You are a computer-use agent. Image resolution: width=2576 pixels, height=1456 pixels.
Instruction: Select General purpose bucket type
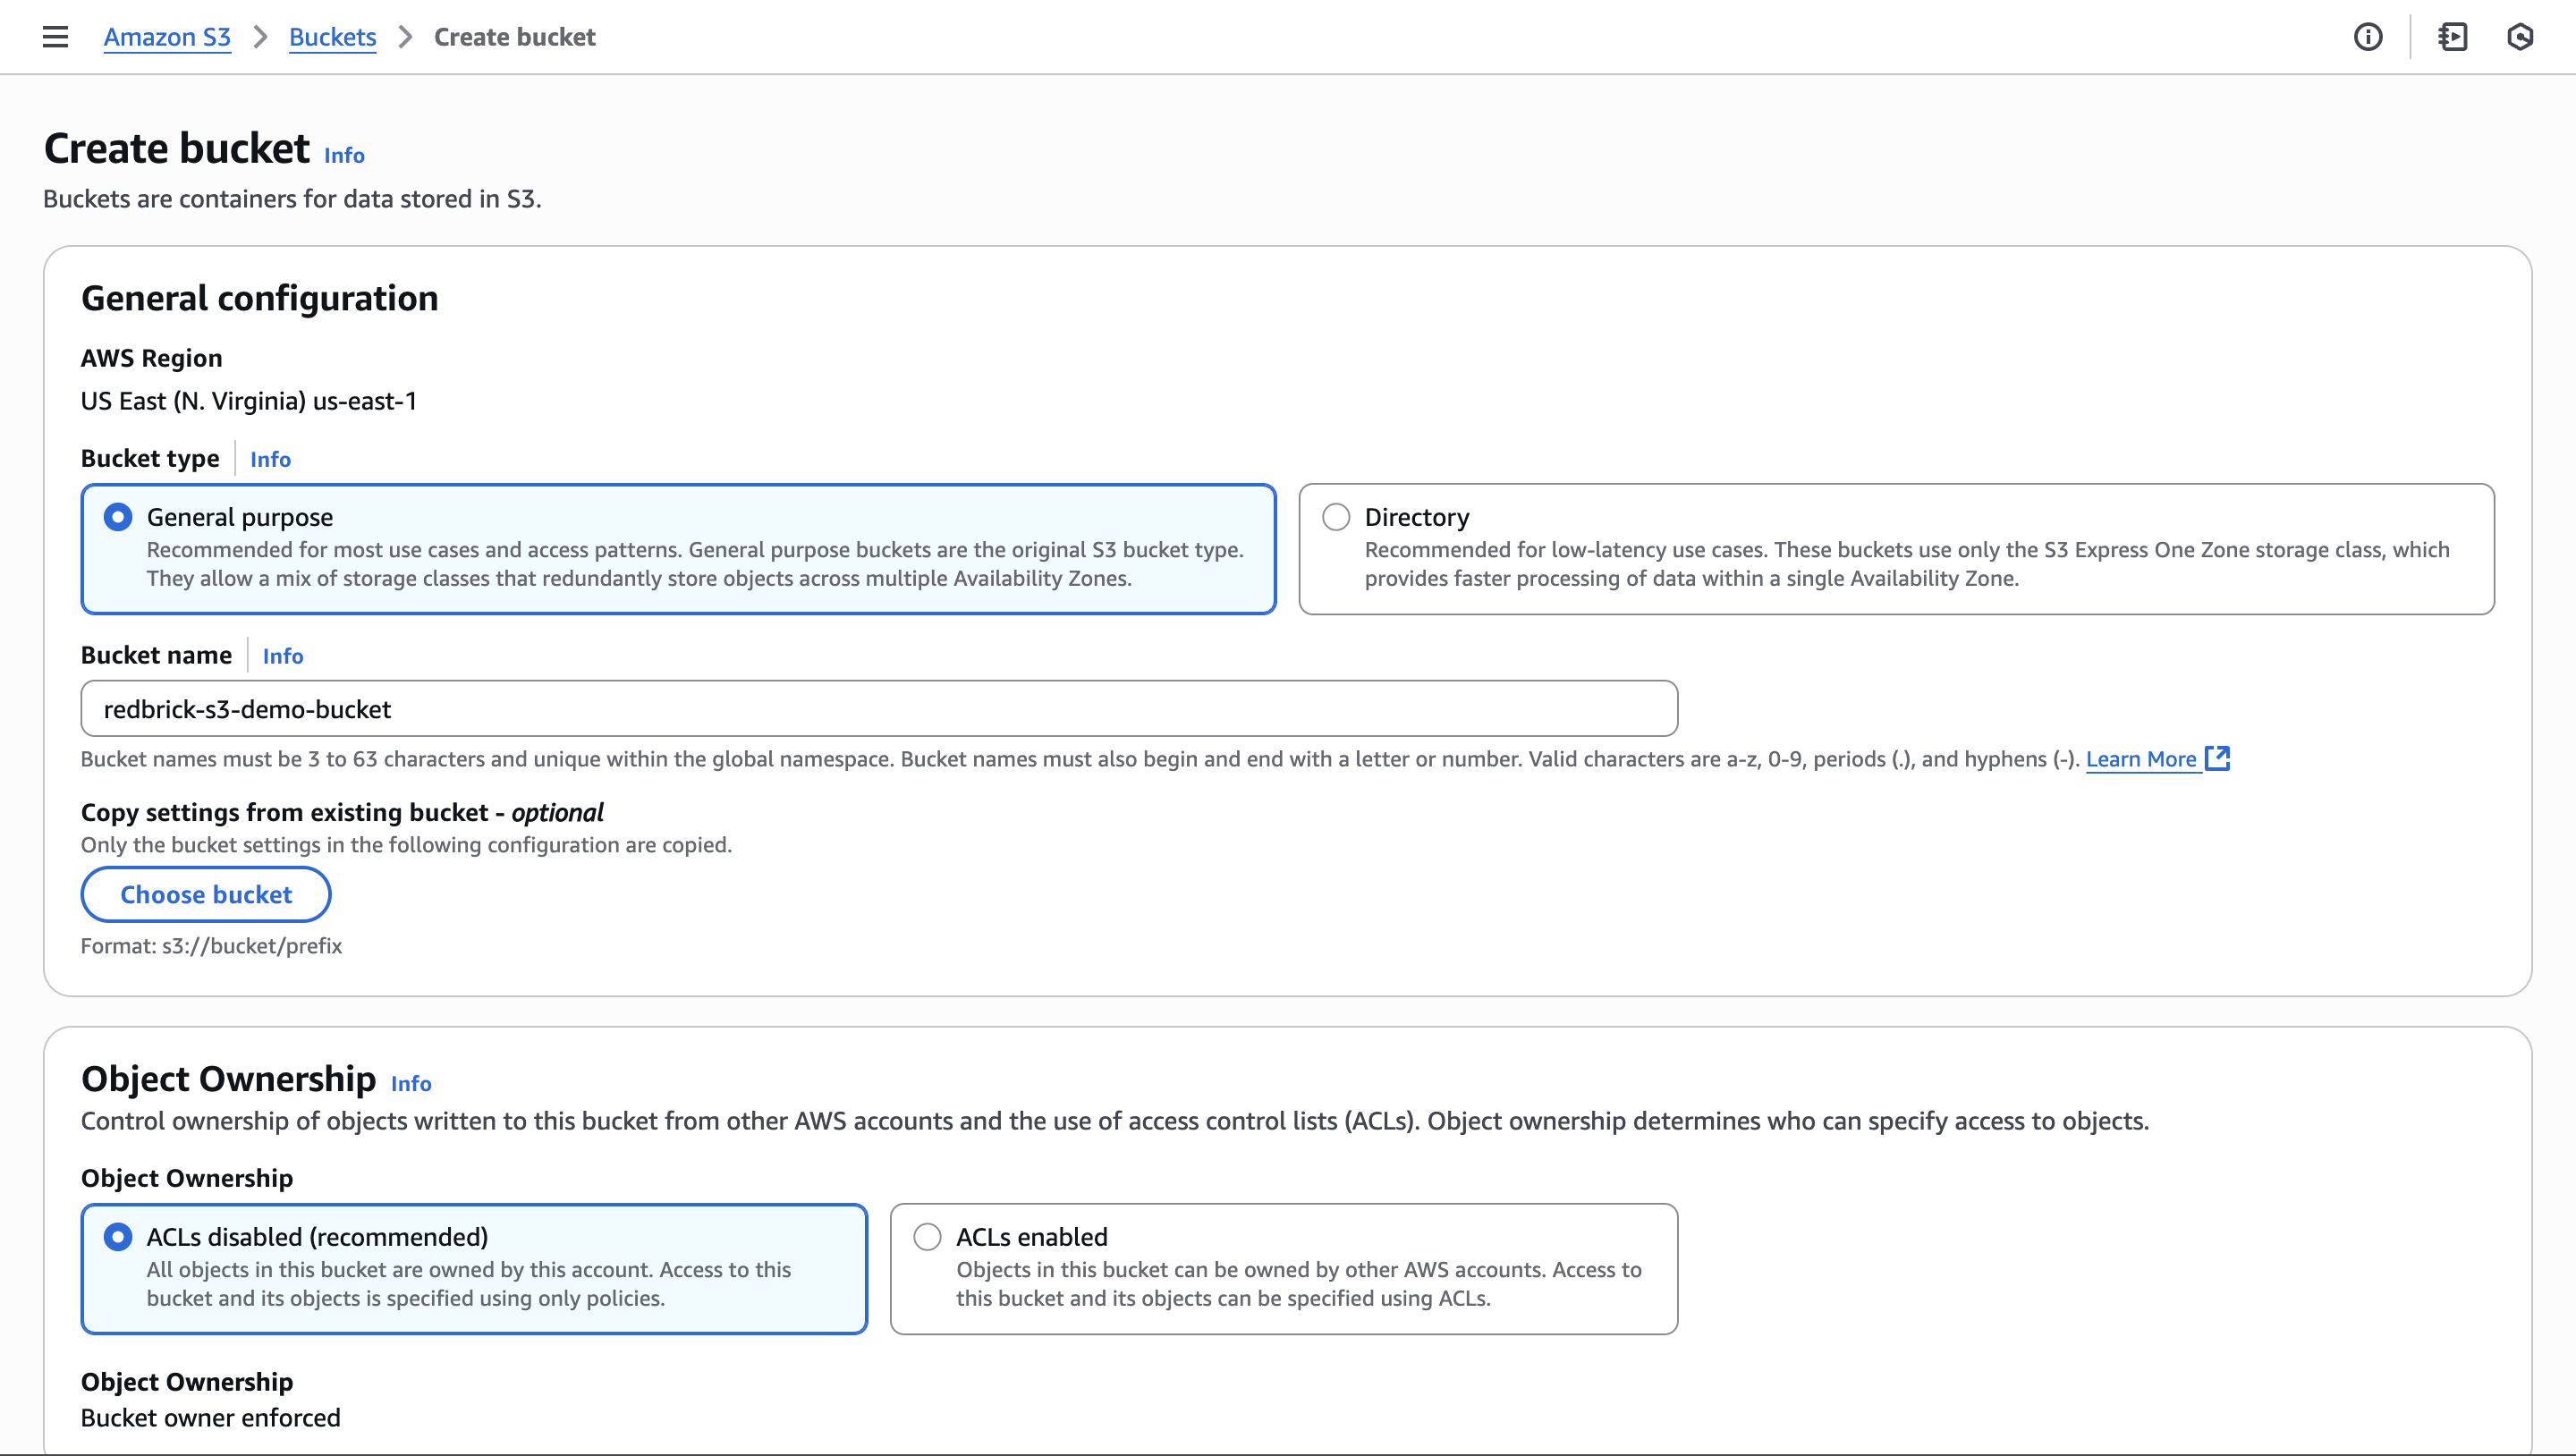point(118,517)
